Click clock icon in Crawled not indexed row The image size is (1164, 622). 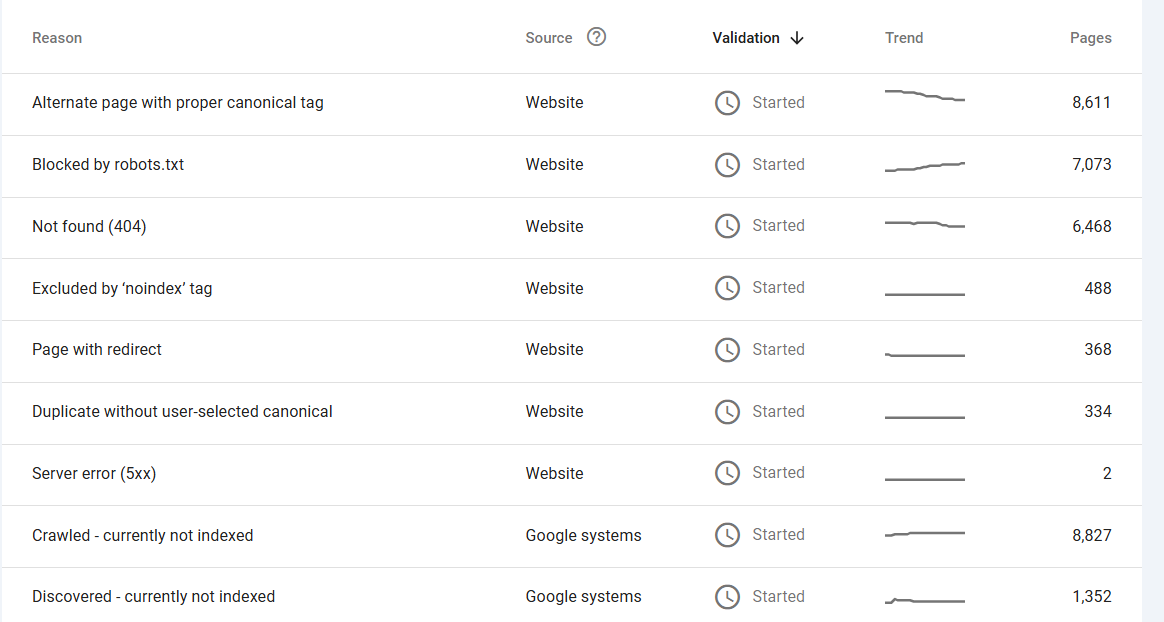point(727,534)
